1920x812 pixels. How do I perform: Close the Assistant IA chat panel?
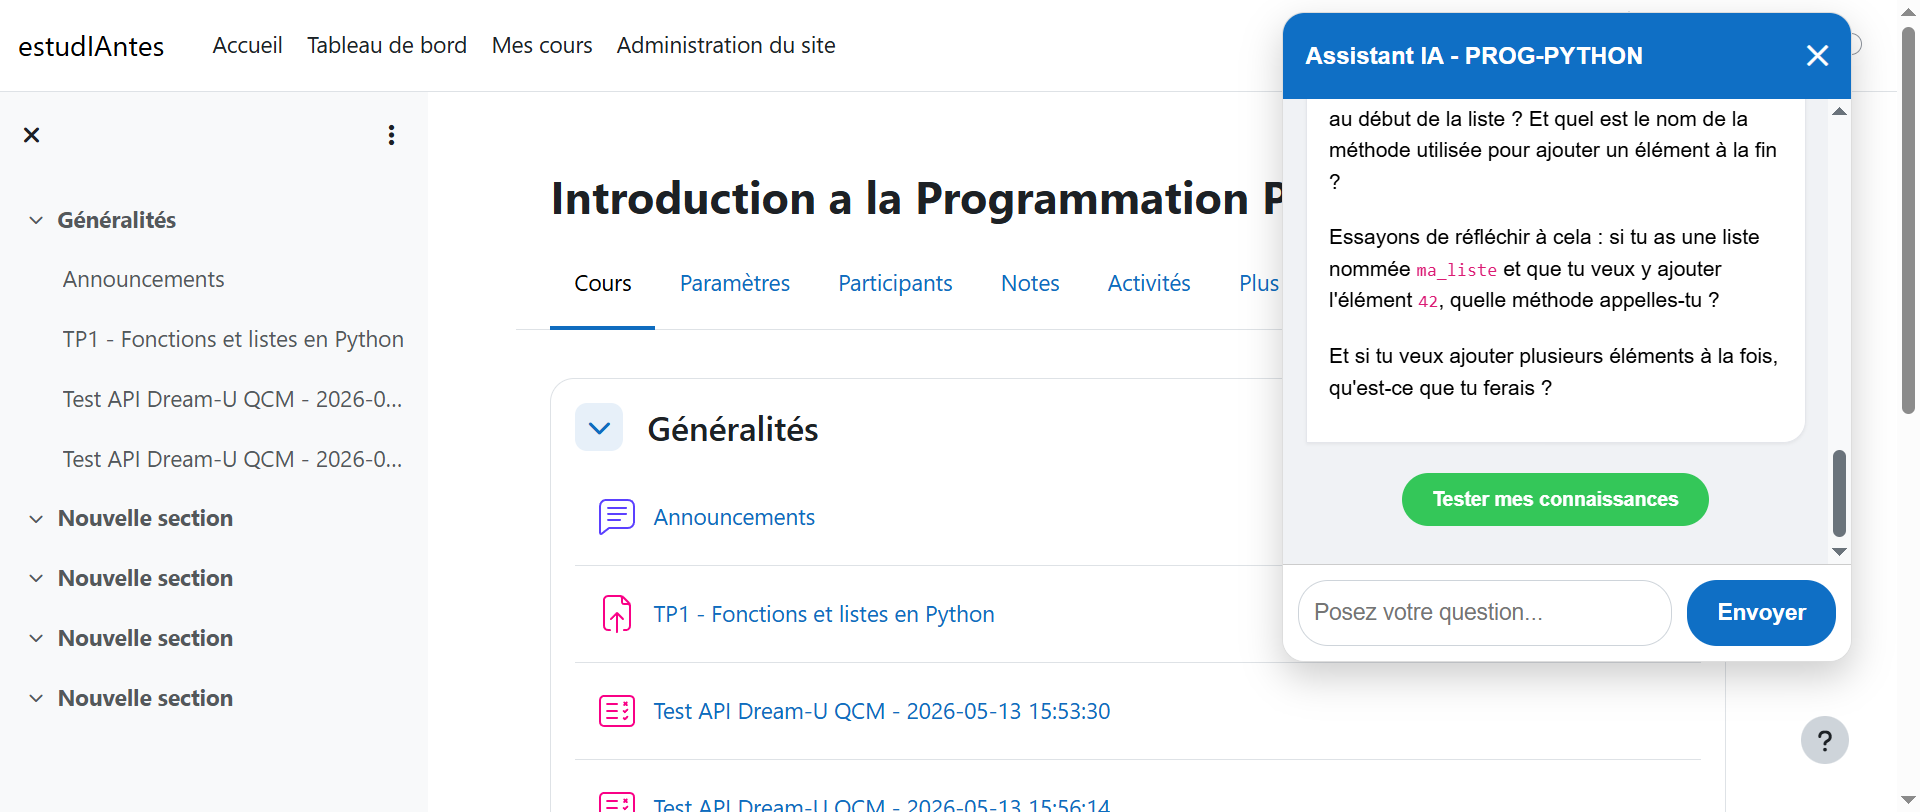tap(1817, 56)
